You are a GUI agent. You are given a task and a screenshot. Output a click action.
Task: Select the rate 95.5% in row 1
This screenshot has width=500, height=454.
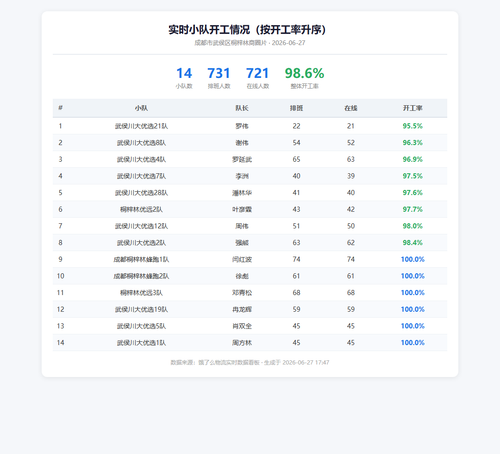tap(413, 126)
